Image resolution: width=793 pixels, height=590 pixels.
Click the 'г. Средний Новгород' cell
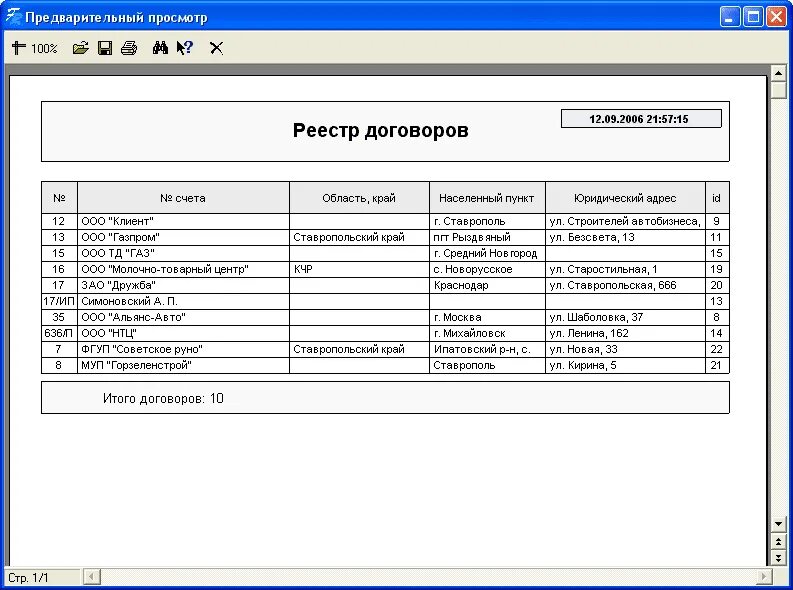click(487, 253)
